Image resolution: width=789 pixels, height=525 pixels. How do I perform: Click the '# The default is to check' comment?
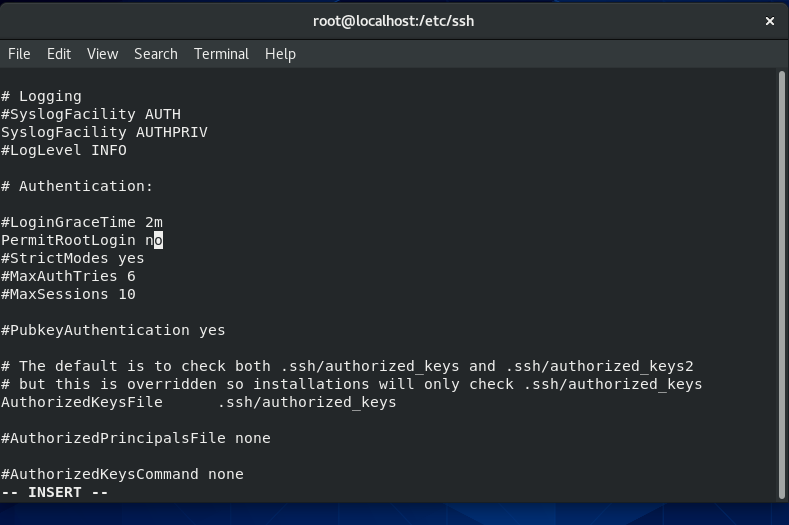[347, 366]
